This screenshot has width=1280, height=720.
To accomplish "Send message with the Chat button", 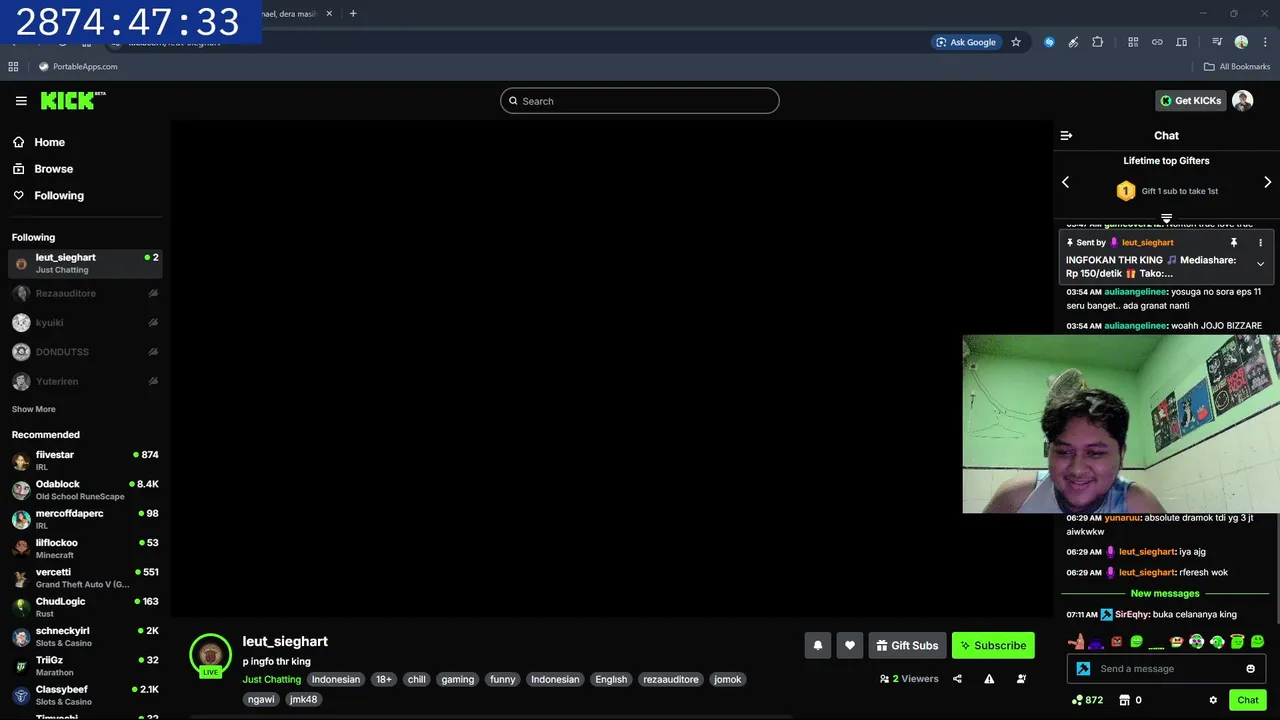I will 1247,700.
